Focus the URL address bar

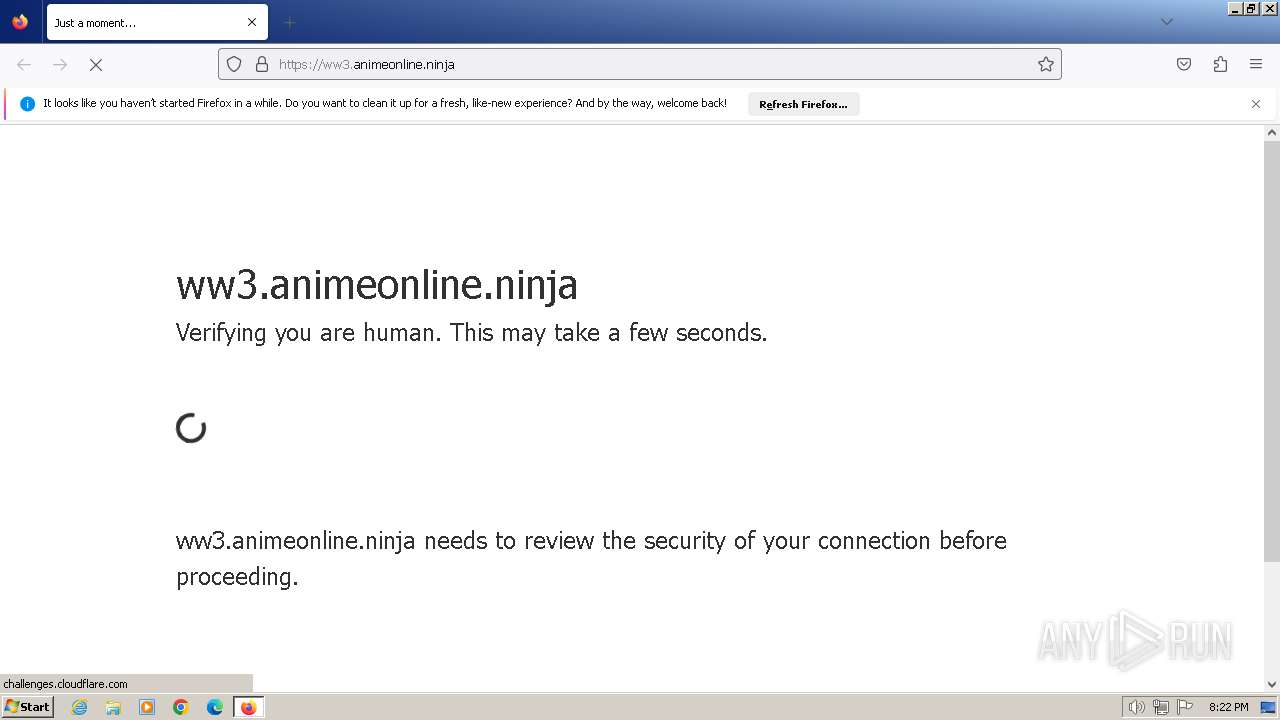pyautogui.click(x=640, y=64)
